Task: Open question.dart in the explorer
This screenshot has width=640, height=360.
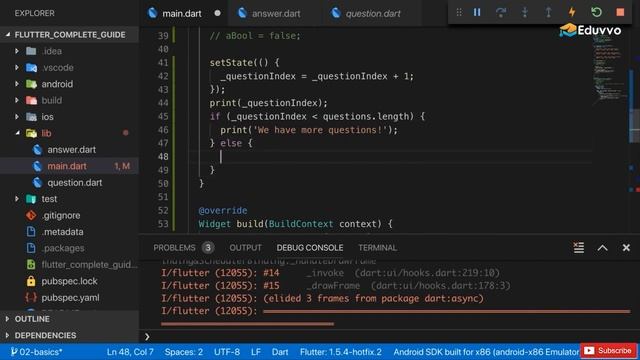Action: pos(69,182)
